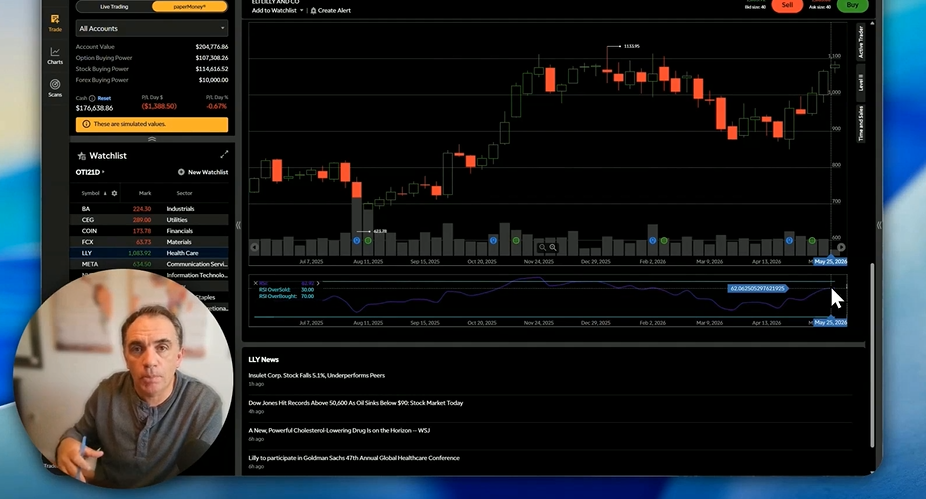Open the Insulet Corp. Stock Falls news article
926x499 pixels.
pos(317,376)
